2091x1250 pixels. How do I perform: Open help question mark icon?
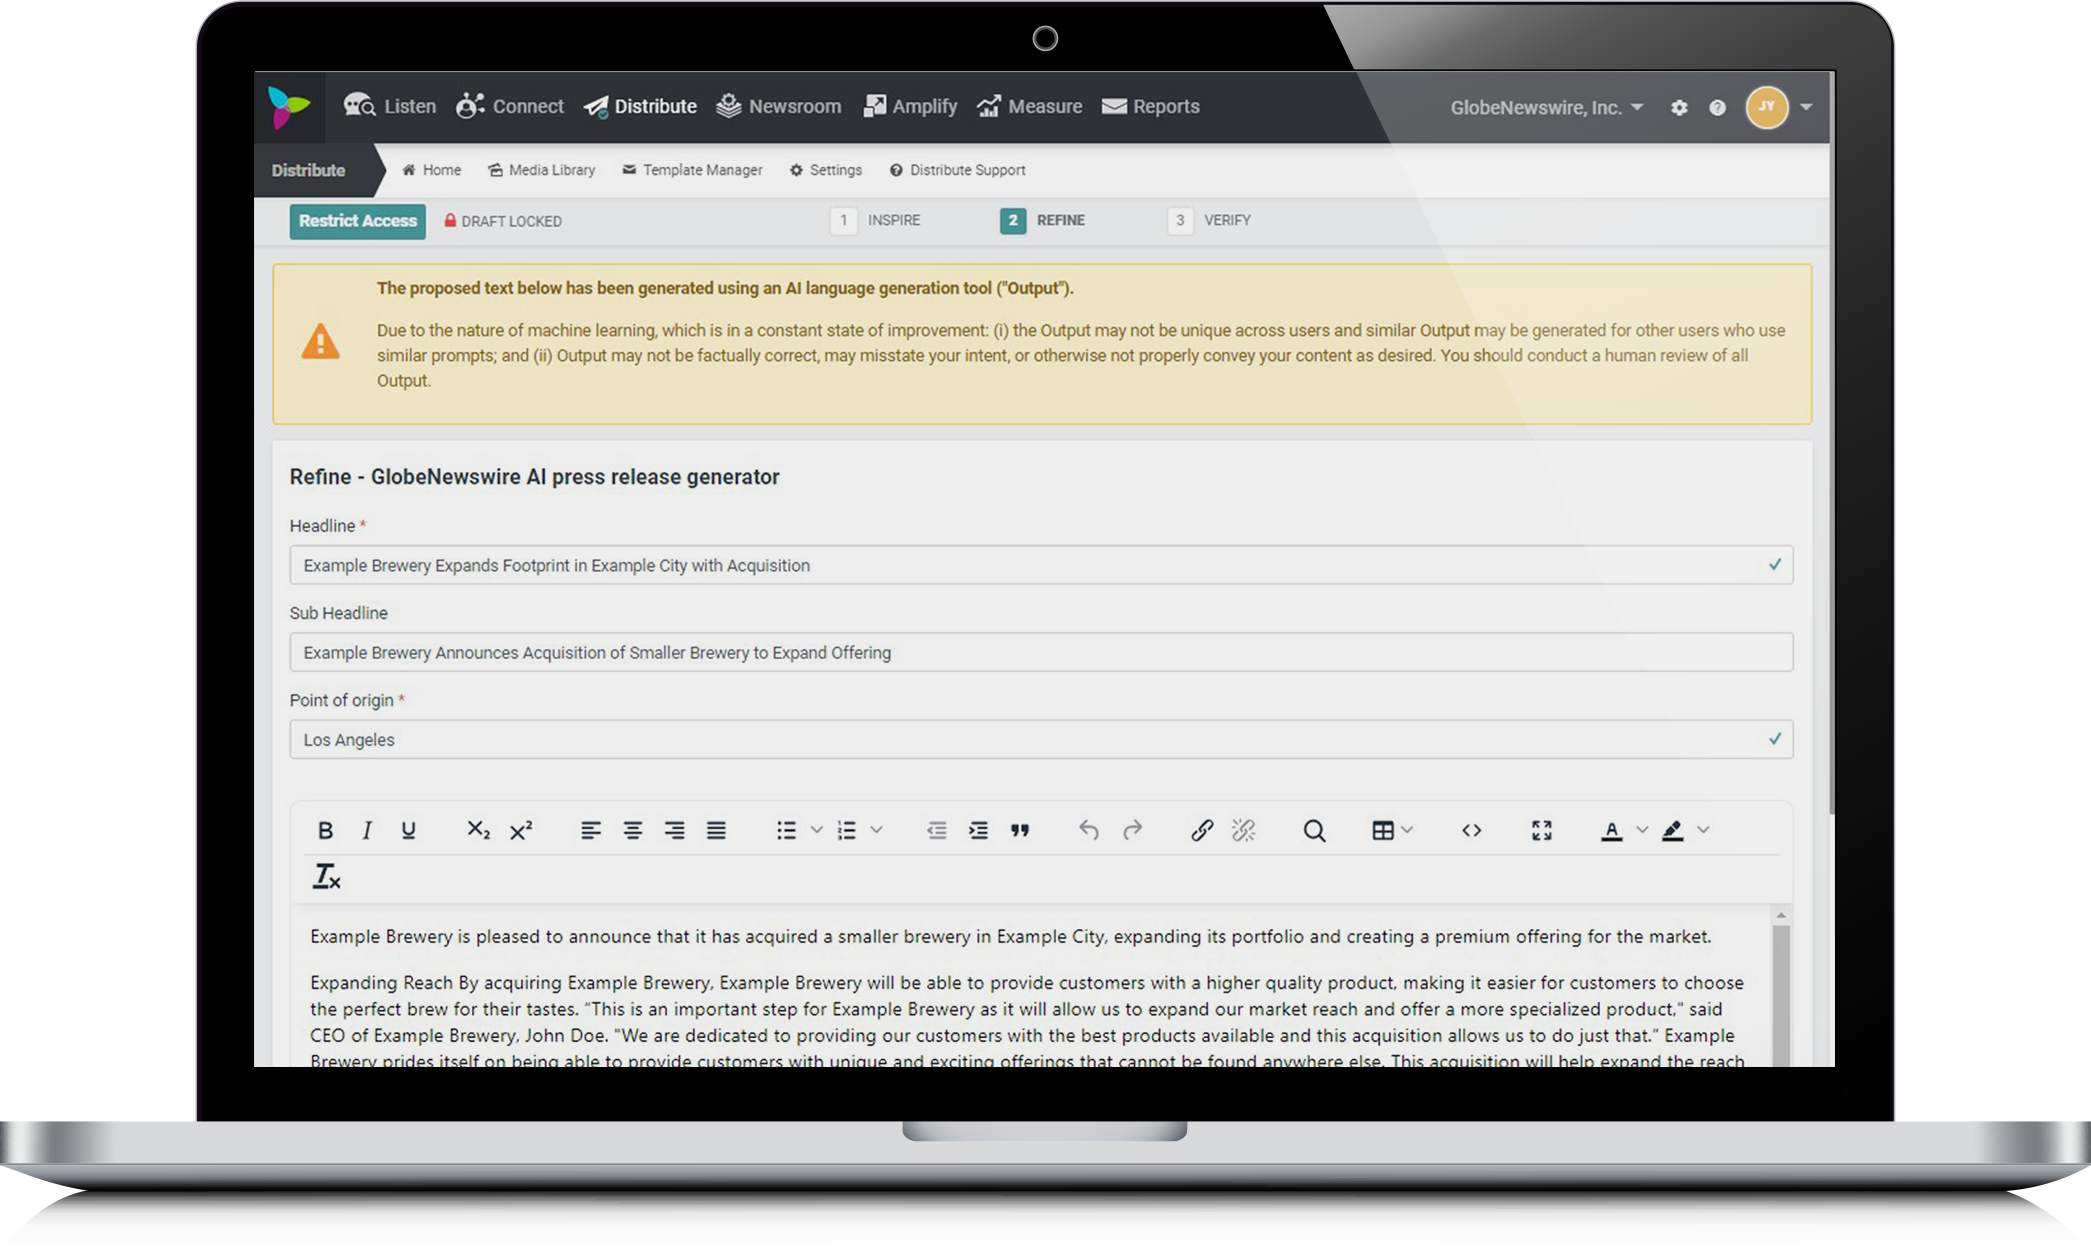pyautogui.click(x=1717, y=107)
